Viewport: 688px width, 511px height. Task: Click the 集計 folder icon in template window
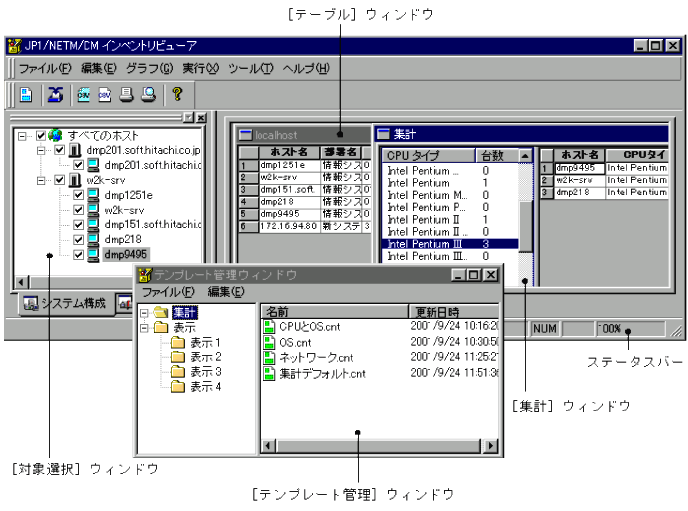[161, 312]
